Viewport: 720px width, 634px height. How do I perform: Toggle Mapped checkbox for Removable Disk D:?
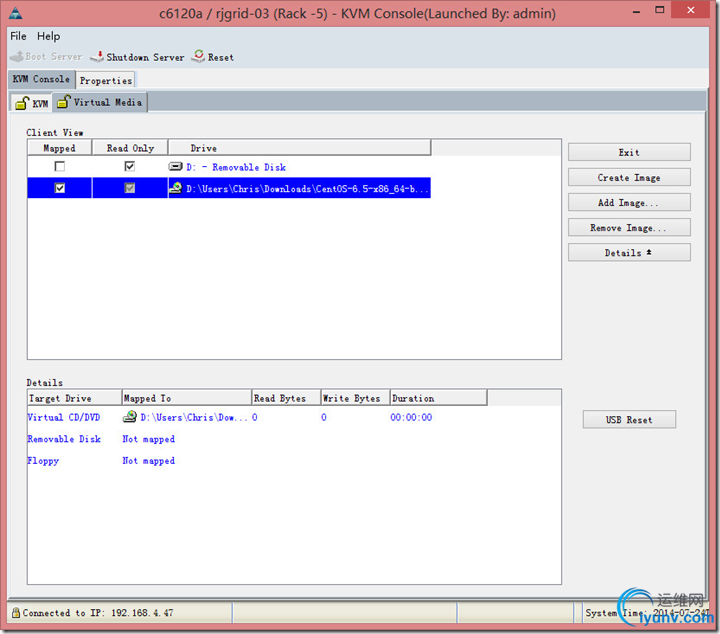click(x=60, y=166)
